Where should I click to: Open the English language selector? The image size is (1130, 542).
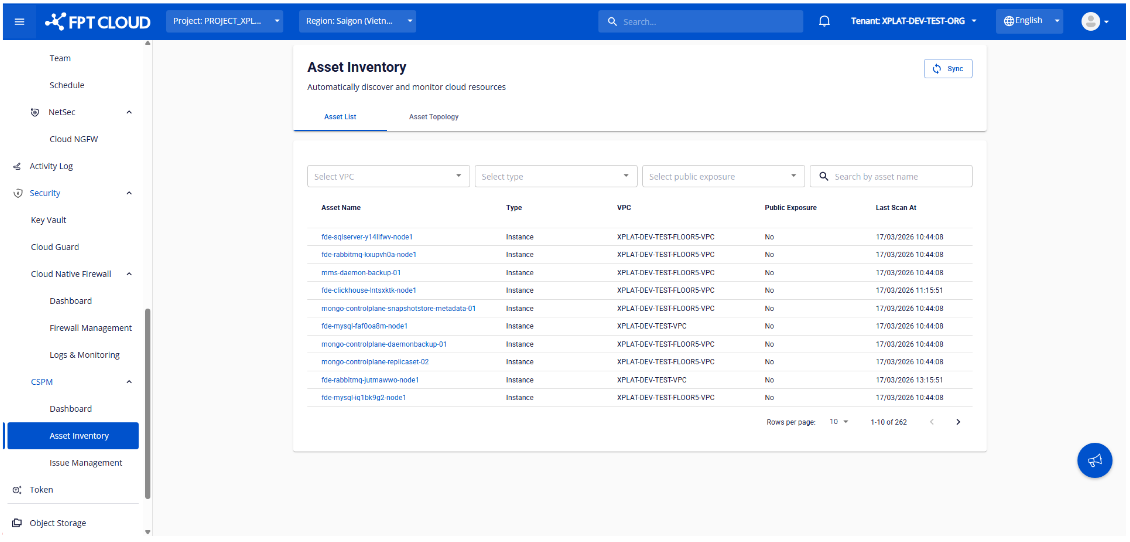(x=1029, y=21)
